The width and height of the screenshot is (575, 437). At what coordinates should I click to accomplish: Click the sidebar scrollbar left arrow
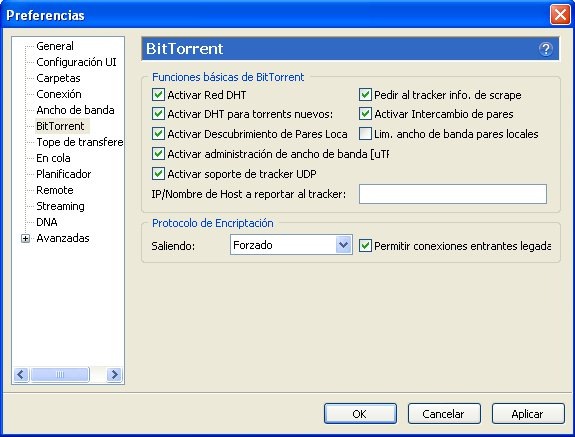coord(21,374)
